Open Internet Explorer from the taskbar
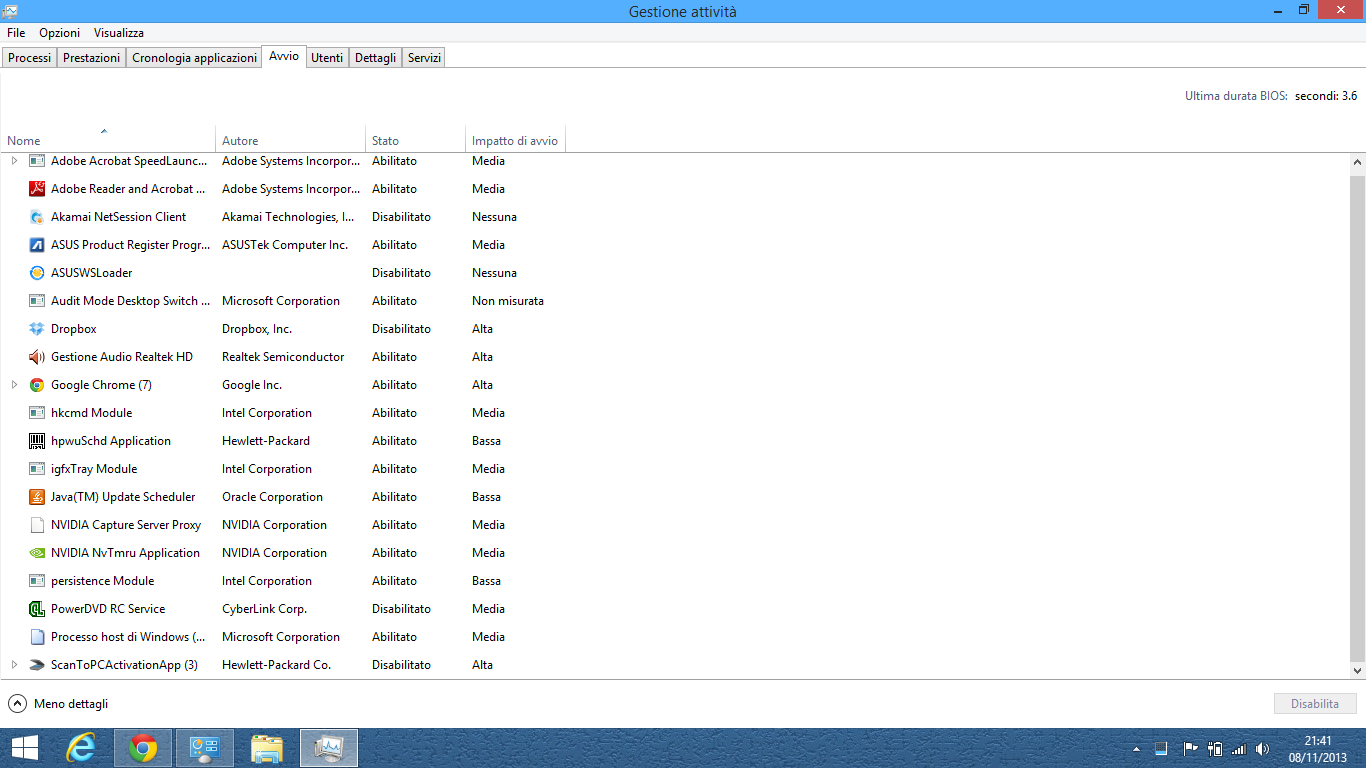The image size is (1366, 768). point(81,748)
